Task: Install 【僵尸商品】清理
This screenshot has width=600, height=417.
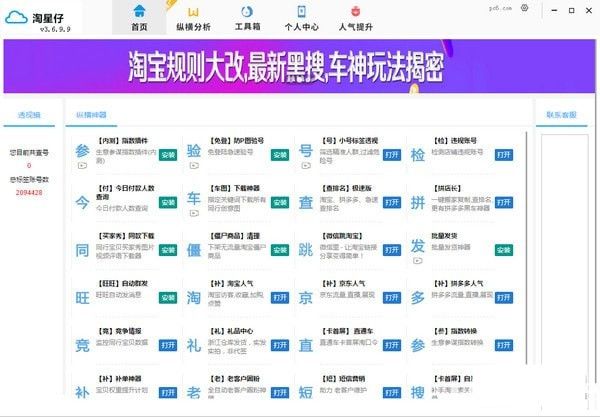Action: [x=280, y=250]
